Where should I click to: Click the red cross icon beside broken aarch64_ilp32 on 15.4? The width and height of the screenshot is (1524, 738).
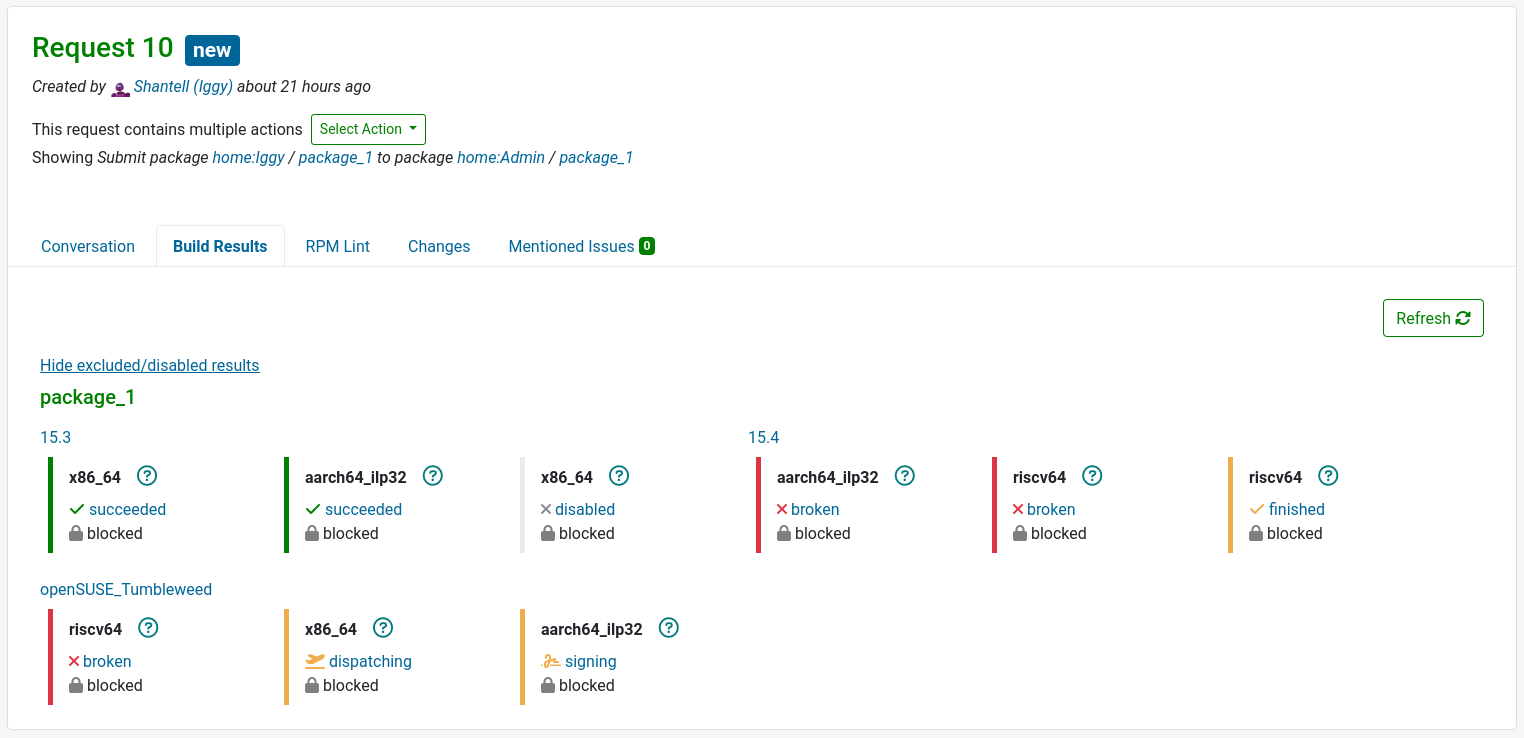pyautogui.click(x=782, y=509)
